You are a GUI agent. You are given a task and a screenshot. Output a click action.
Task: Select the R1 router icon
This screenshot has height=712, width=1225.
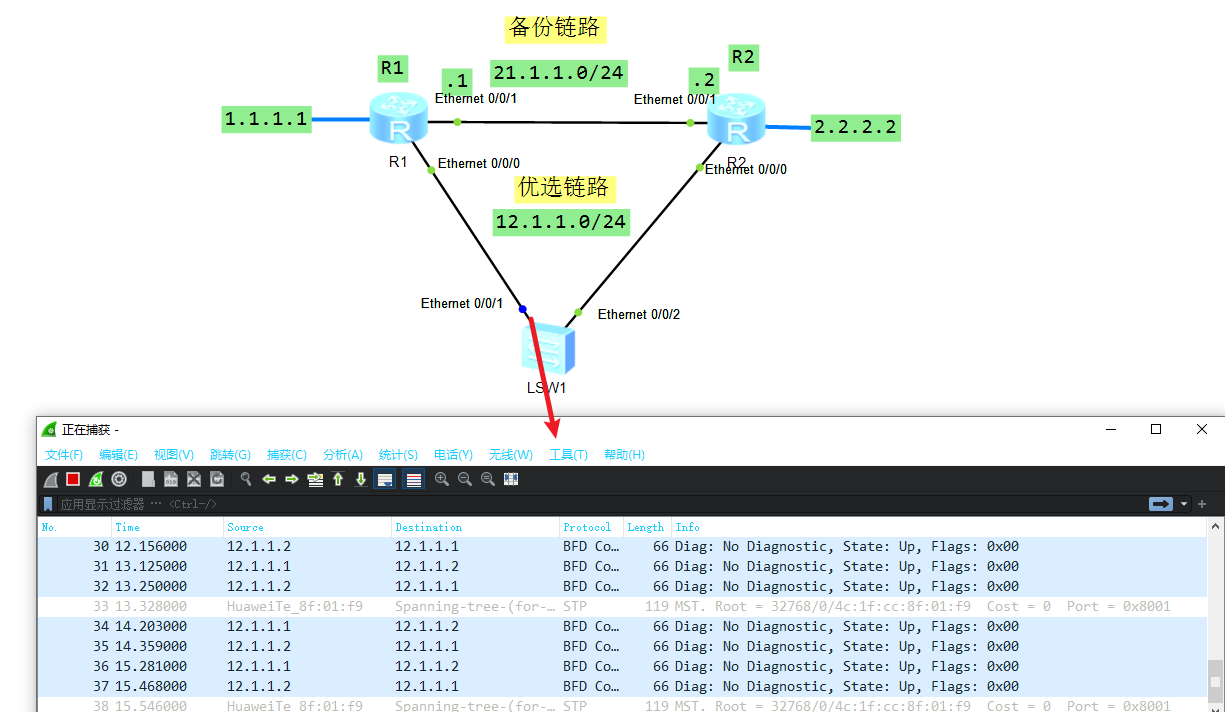399,120
